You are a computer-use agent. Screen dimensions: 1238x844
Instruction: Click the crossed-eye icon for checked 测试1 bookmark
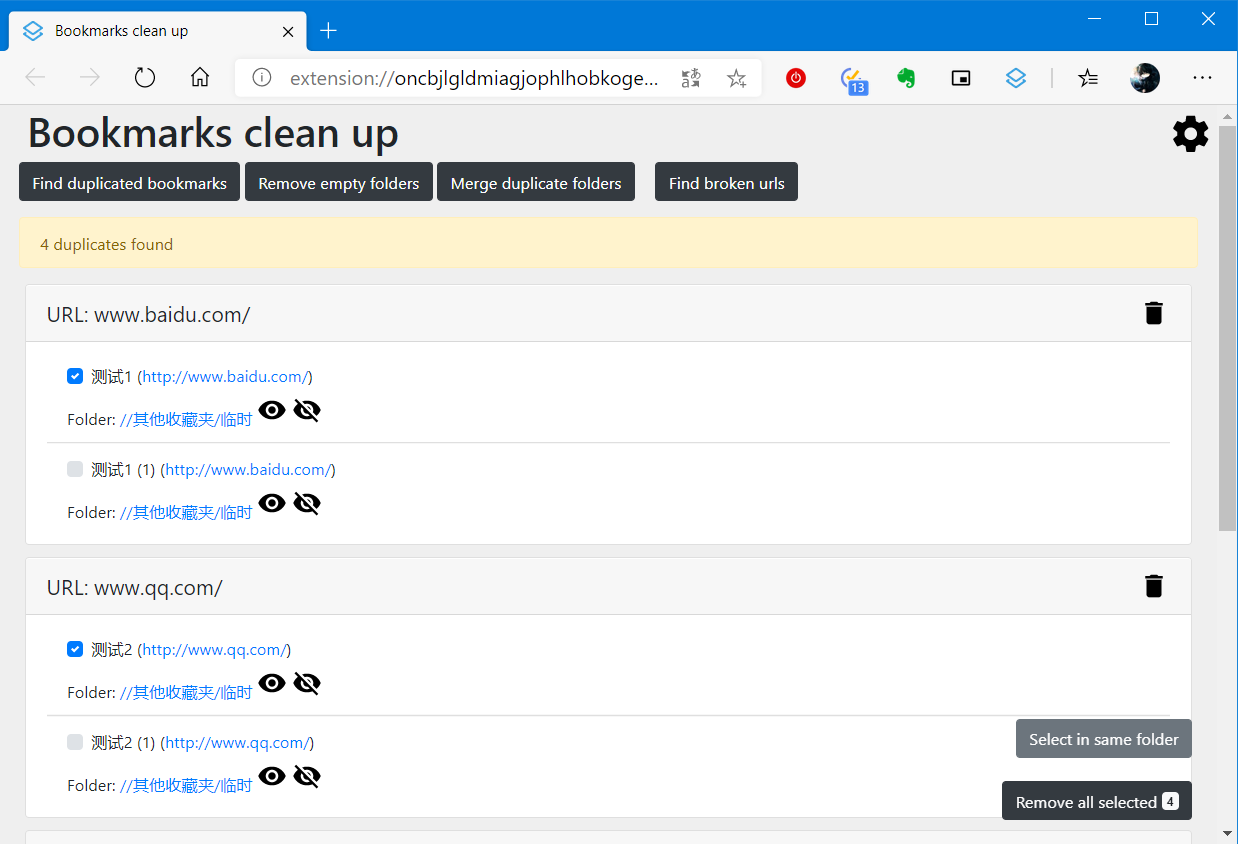point(307,410)
